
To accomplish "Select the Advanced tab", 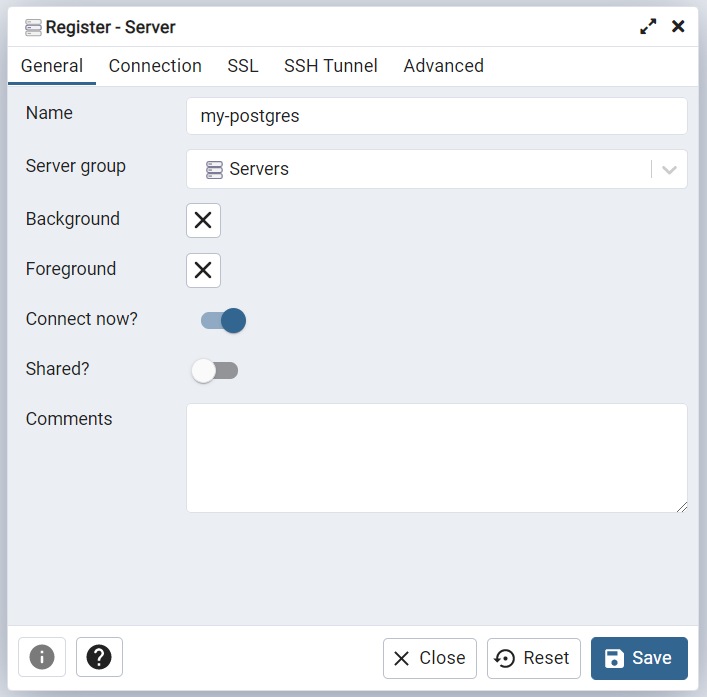I will (x=443, y=66).
